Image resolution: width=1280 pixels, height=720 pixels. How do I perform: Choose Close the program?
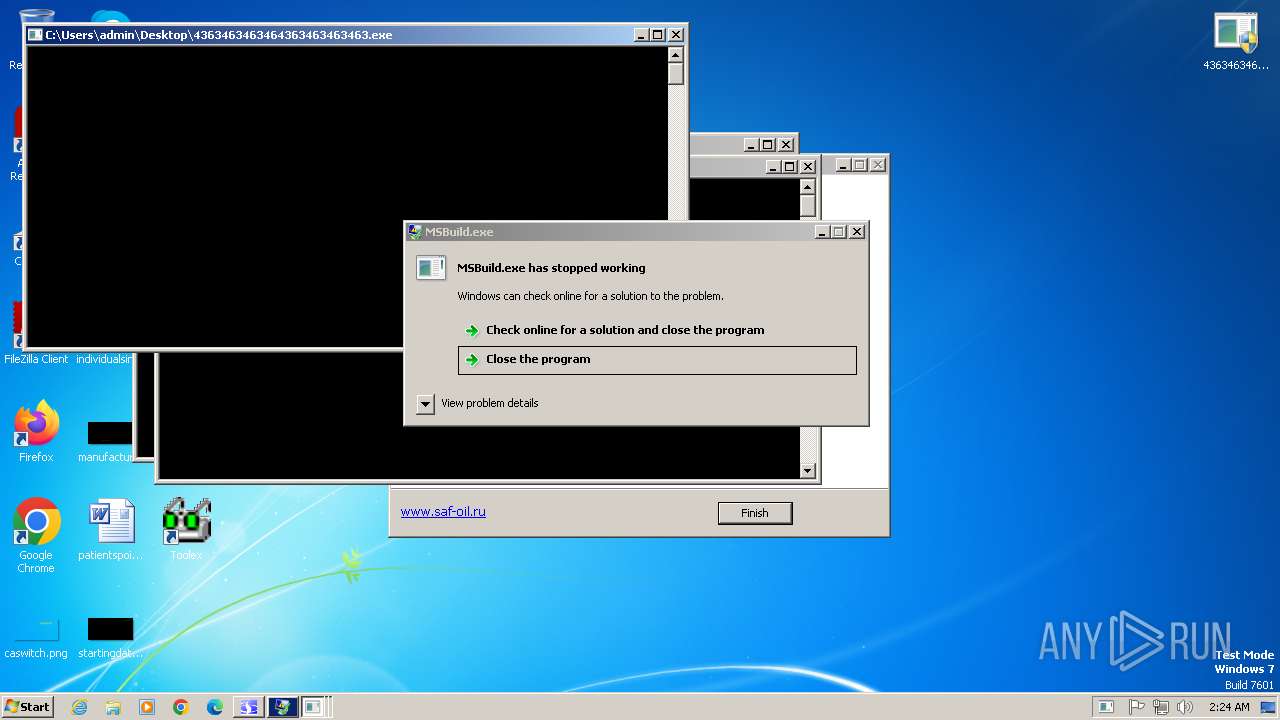coord(657,360)
